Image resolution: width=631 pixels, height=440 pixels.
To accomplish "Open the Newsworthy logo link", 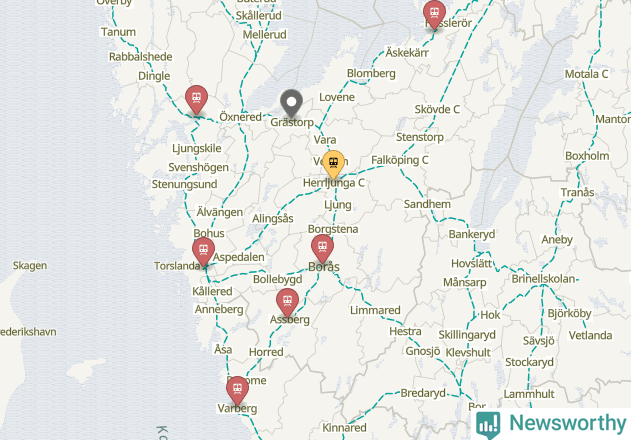I will click(x=551, y=424).
